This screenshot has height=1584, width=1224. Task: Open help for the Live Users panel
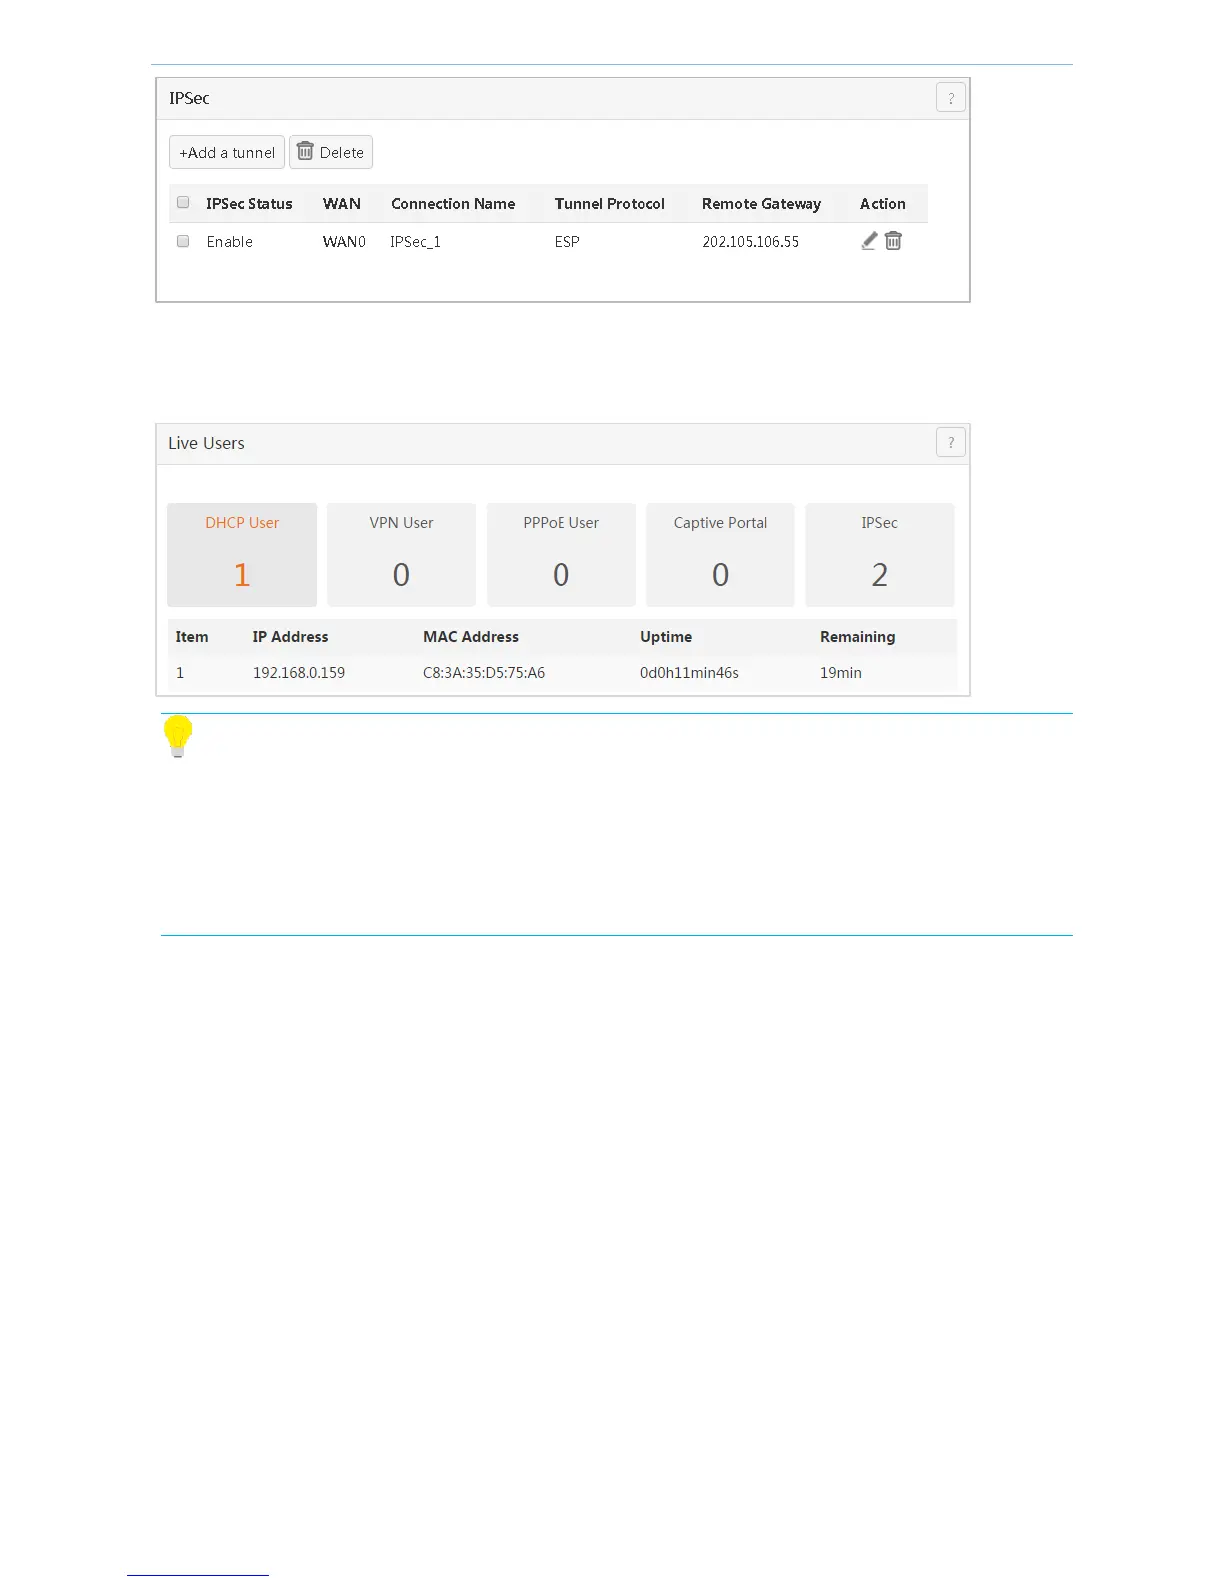point(950,442)
